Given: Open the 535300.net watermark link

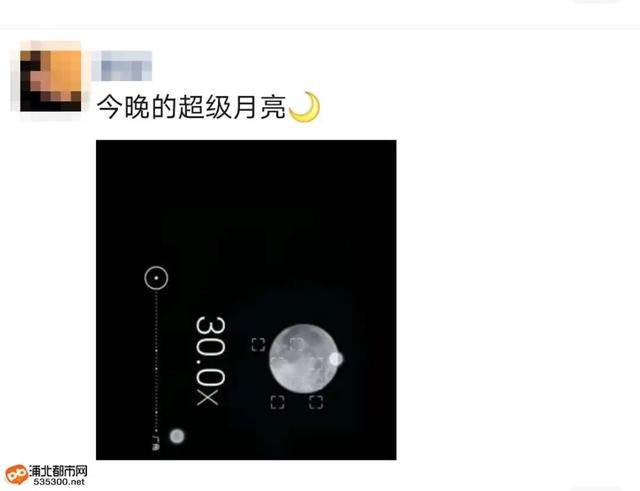Looking at the screenshot, I should [x=59, y=482].
